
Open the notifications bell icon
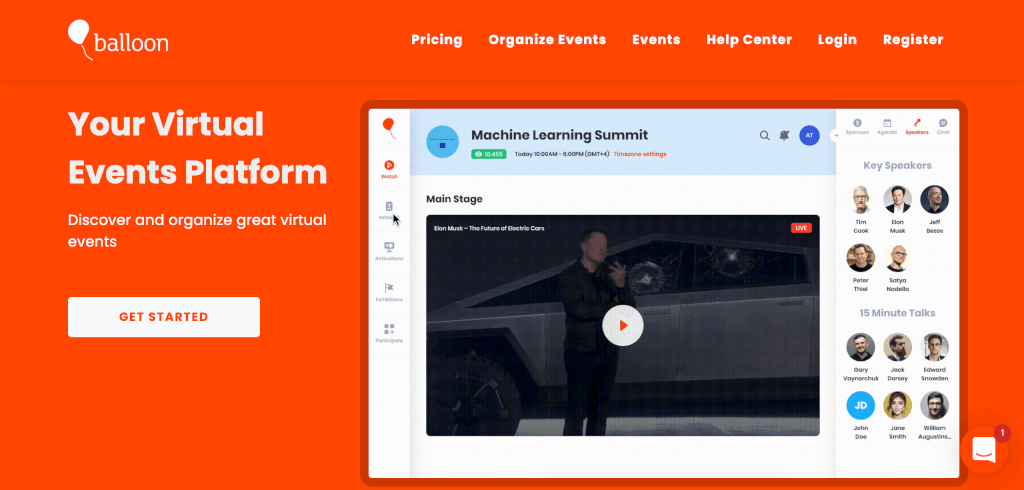[784, 135]
